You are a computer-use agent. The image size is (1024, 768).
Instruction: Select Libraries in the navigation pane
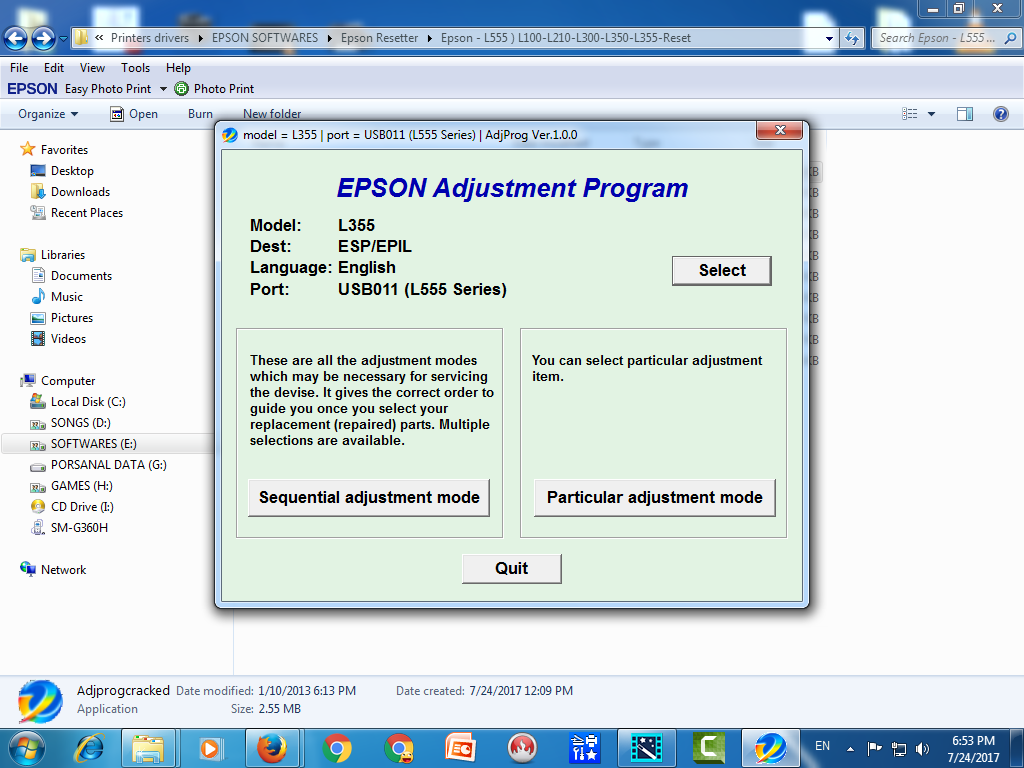point(63,255)
